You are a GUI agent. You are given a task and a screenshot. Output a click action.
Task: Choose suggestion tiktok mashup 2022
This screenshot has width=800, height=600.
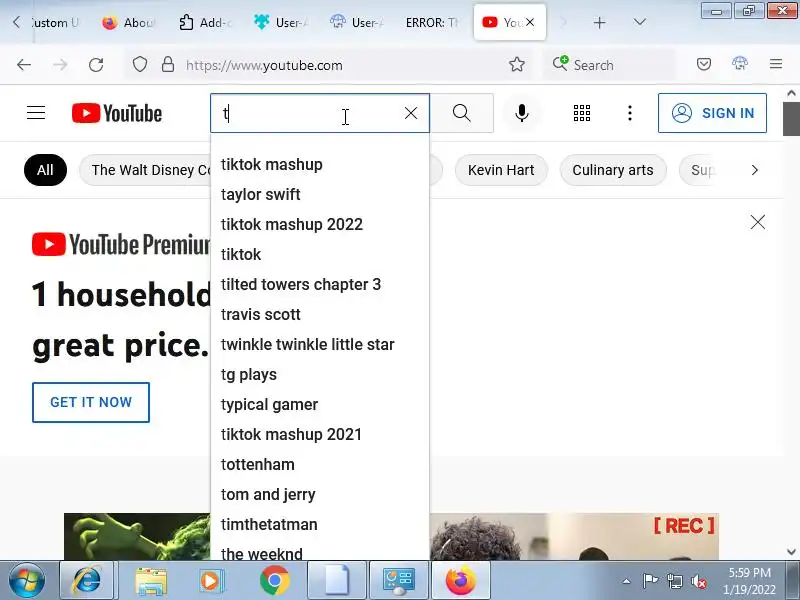click(x=320, y=224)
